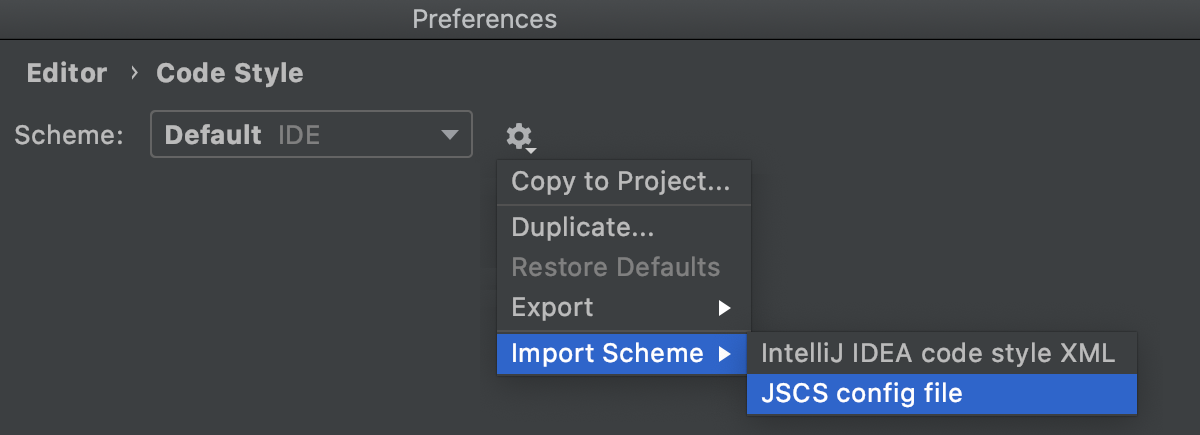Click the Default scheme combo box
Screen dimensions: 1200x435
(310, 135)
